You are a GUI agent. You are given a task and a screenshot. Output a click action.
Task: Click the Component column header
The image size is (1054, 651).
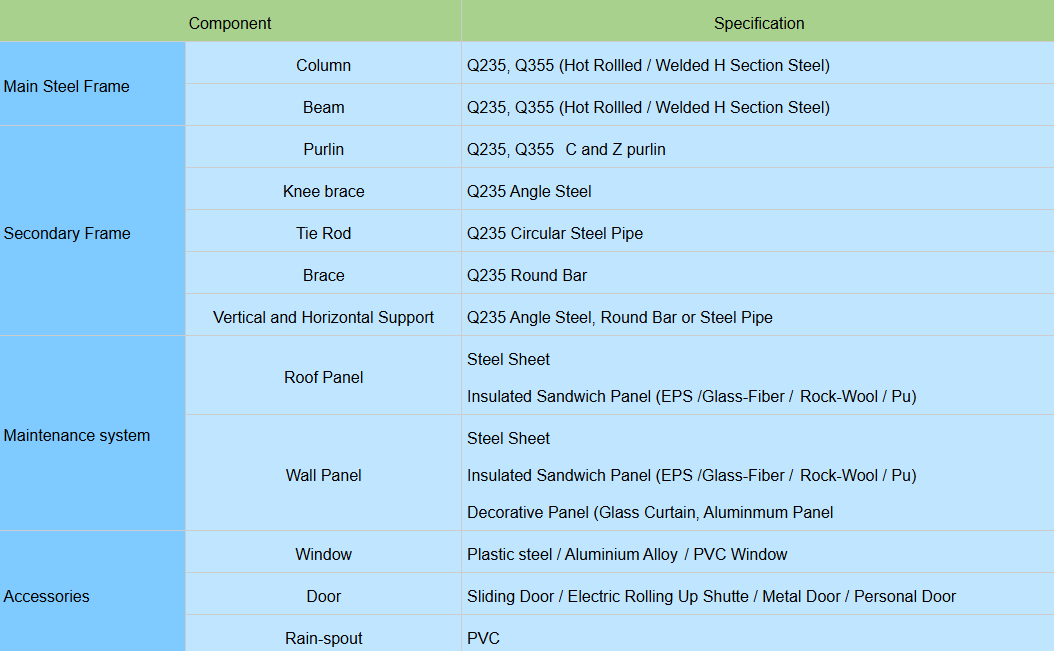point(230,23)
